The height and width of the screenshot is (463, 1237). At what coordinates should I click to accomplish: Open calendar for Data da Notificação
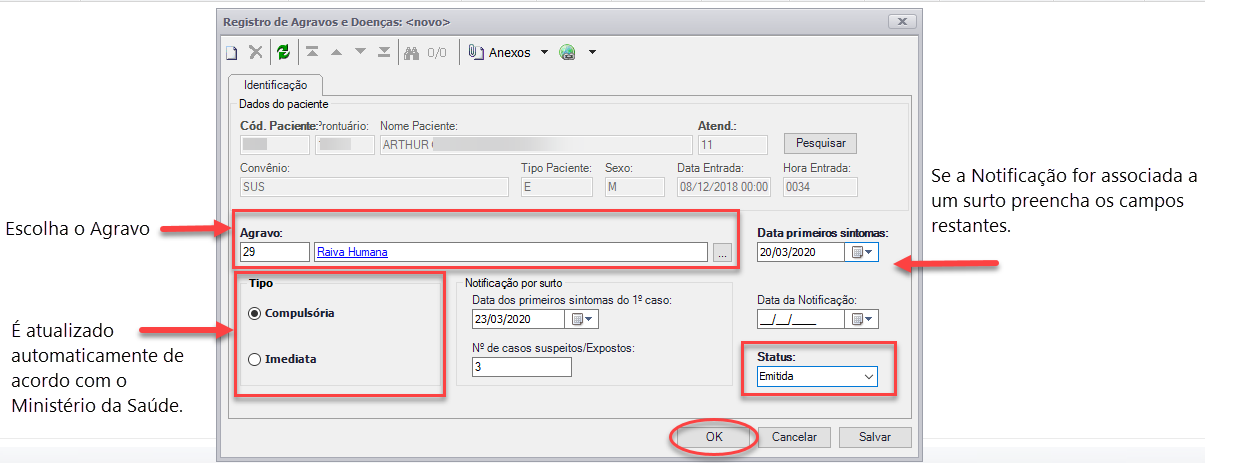[862, 320]
